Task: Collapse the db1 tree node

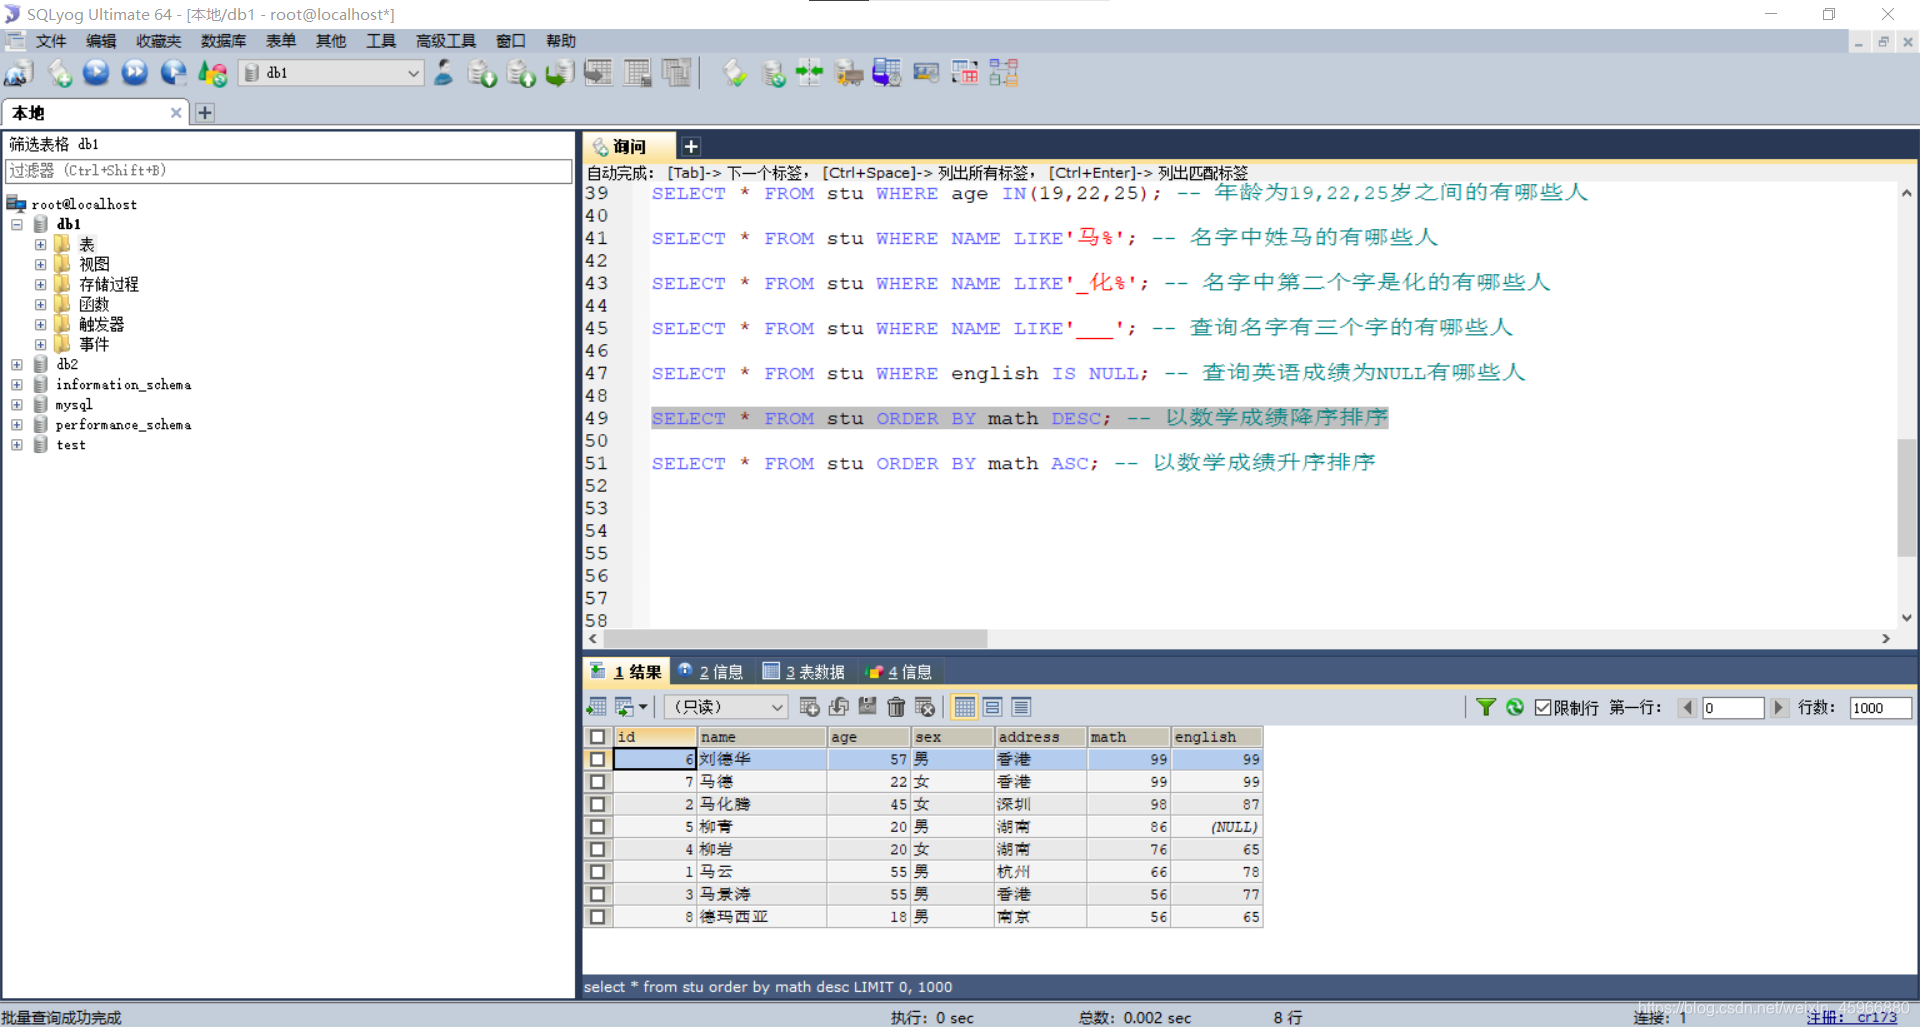Action: (17, 224)
